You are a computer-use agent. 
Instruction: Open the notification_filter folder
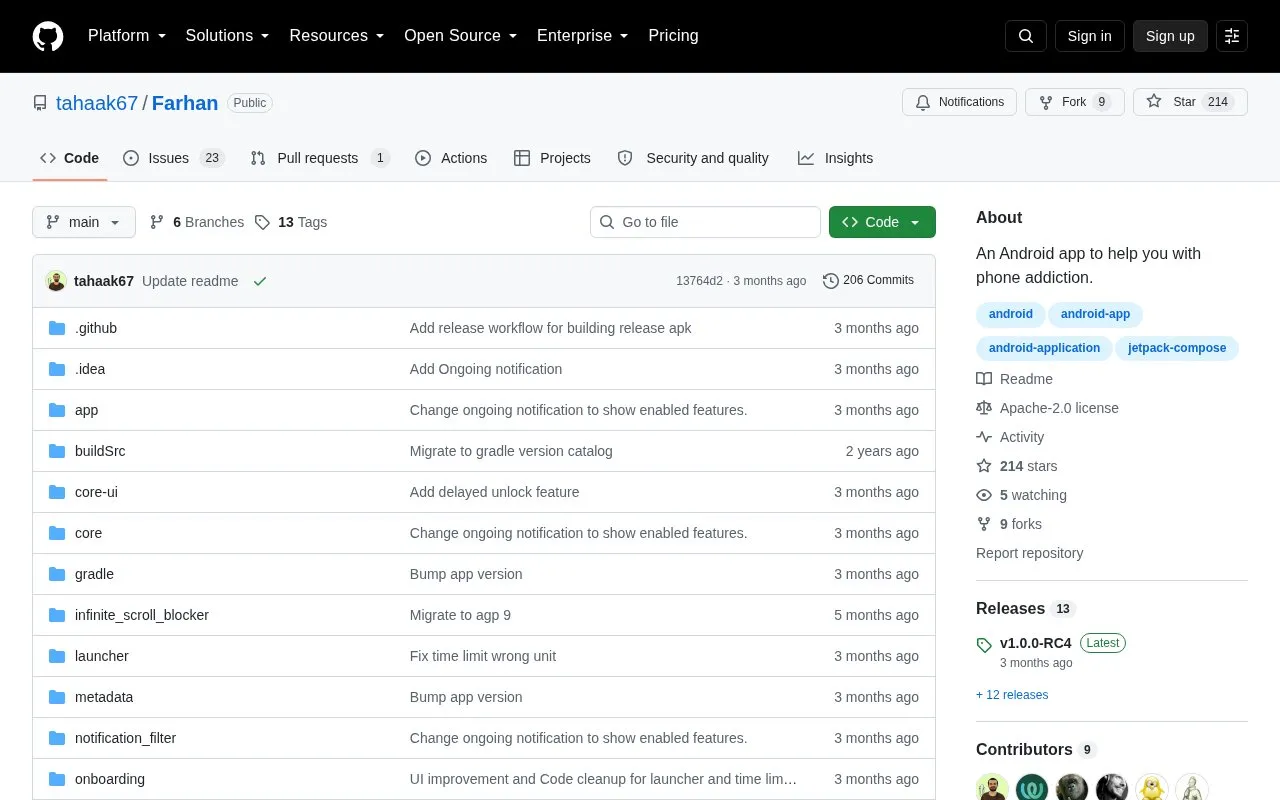(x=125, y=738)
